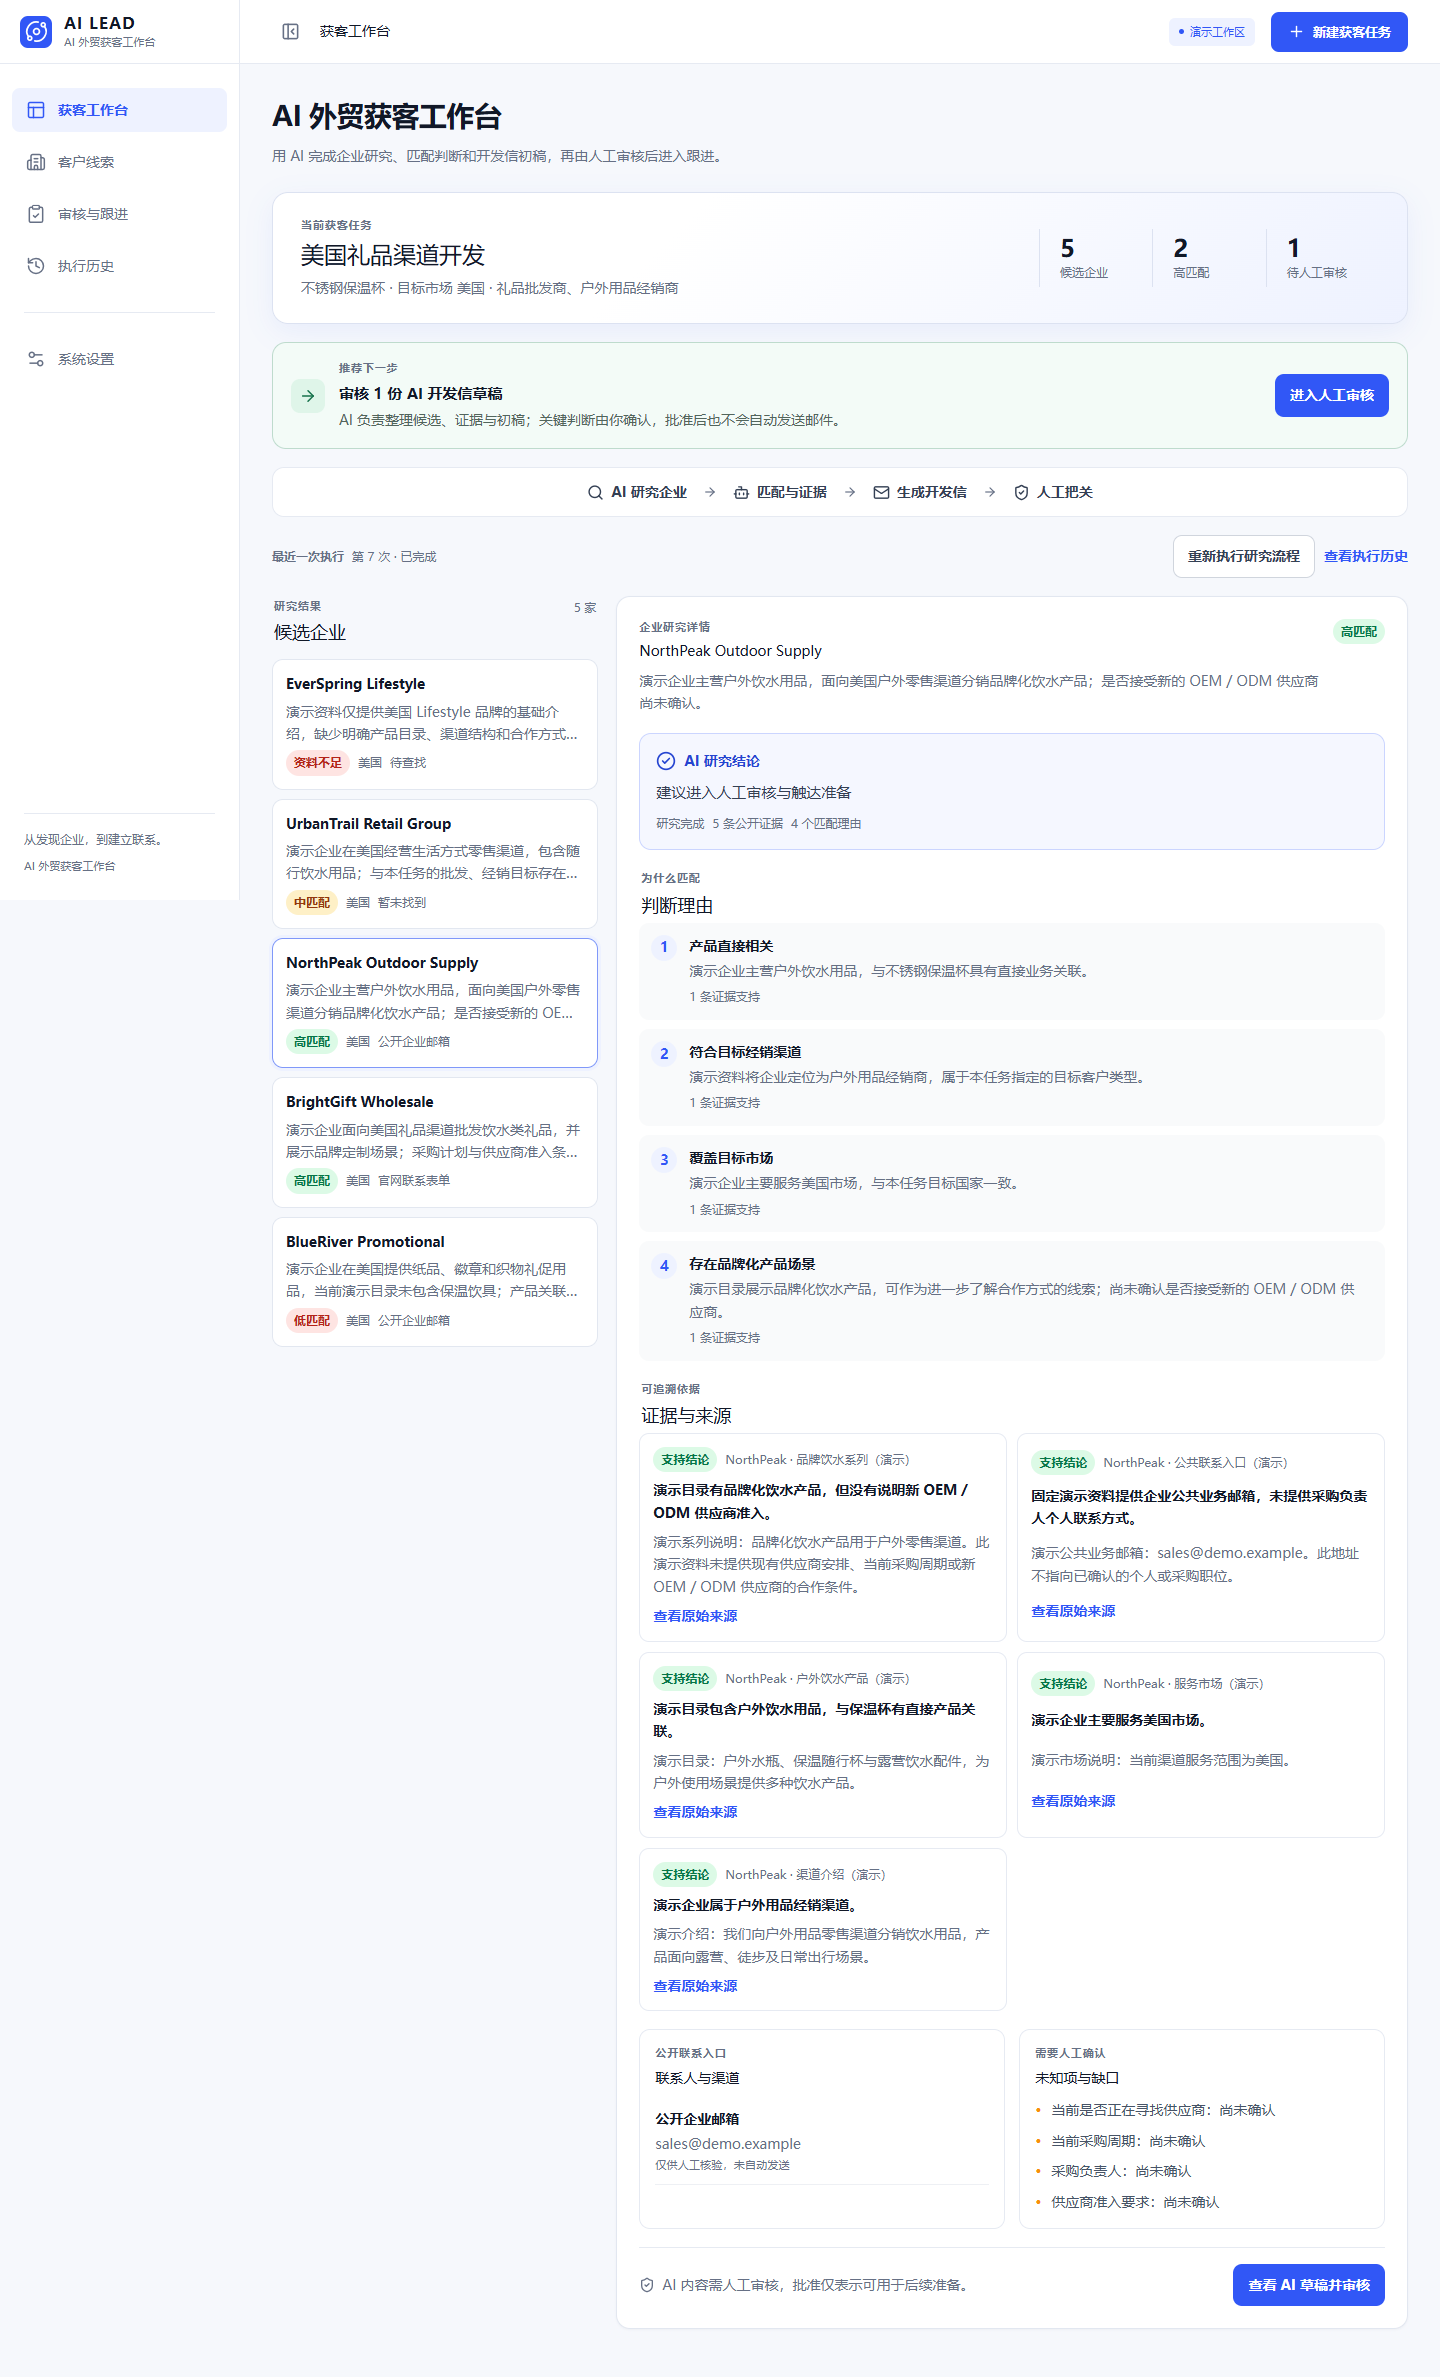This screenshot has width=1440, height=2377.
Task: Select the BrightGift Wholesale candidate card
Action: pos(435,1142)
